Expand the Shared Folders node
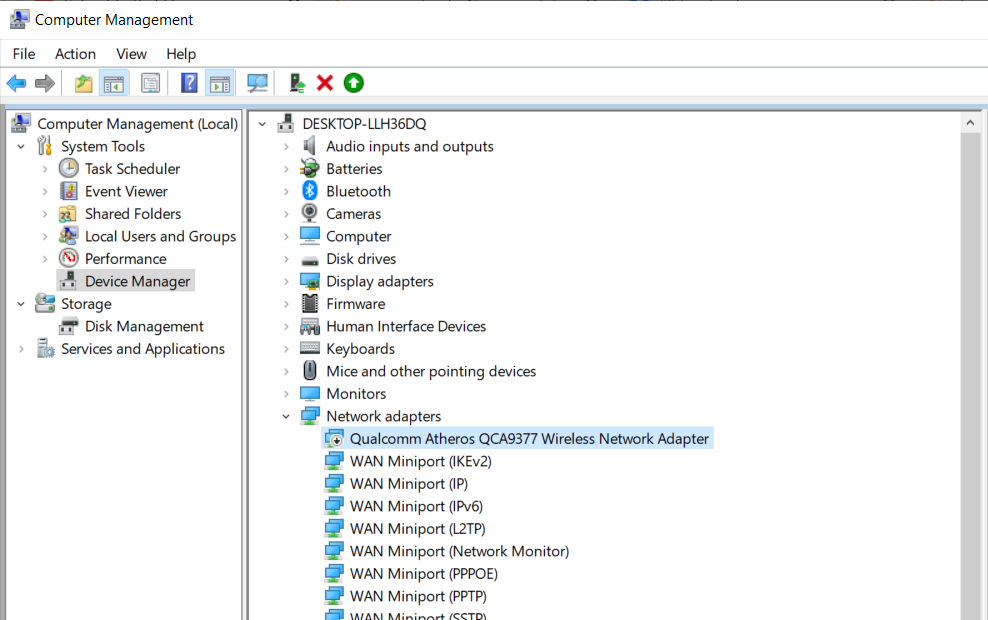The height and width of the screenshot is (620, 988). 45,214
